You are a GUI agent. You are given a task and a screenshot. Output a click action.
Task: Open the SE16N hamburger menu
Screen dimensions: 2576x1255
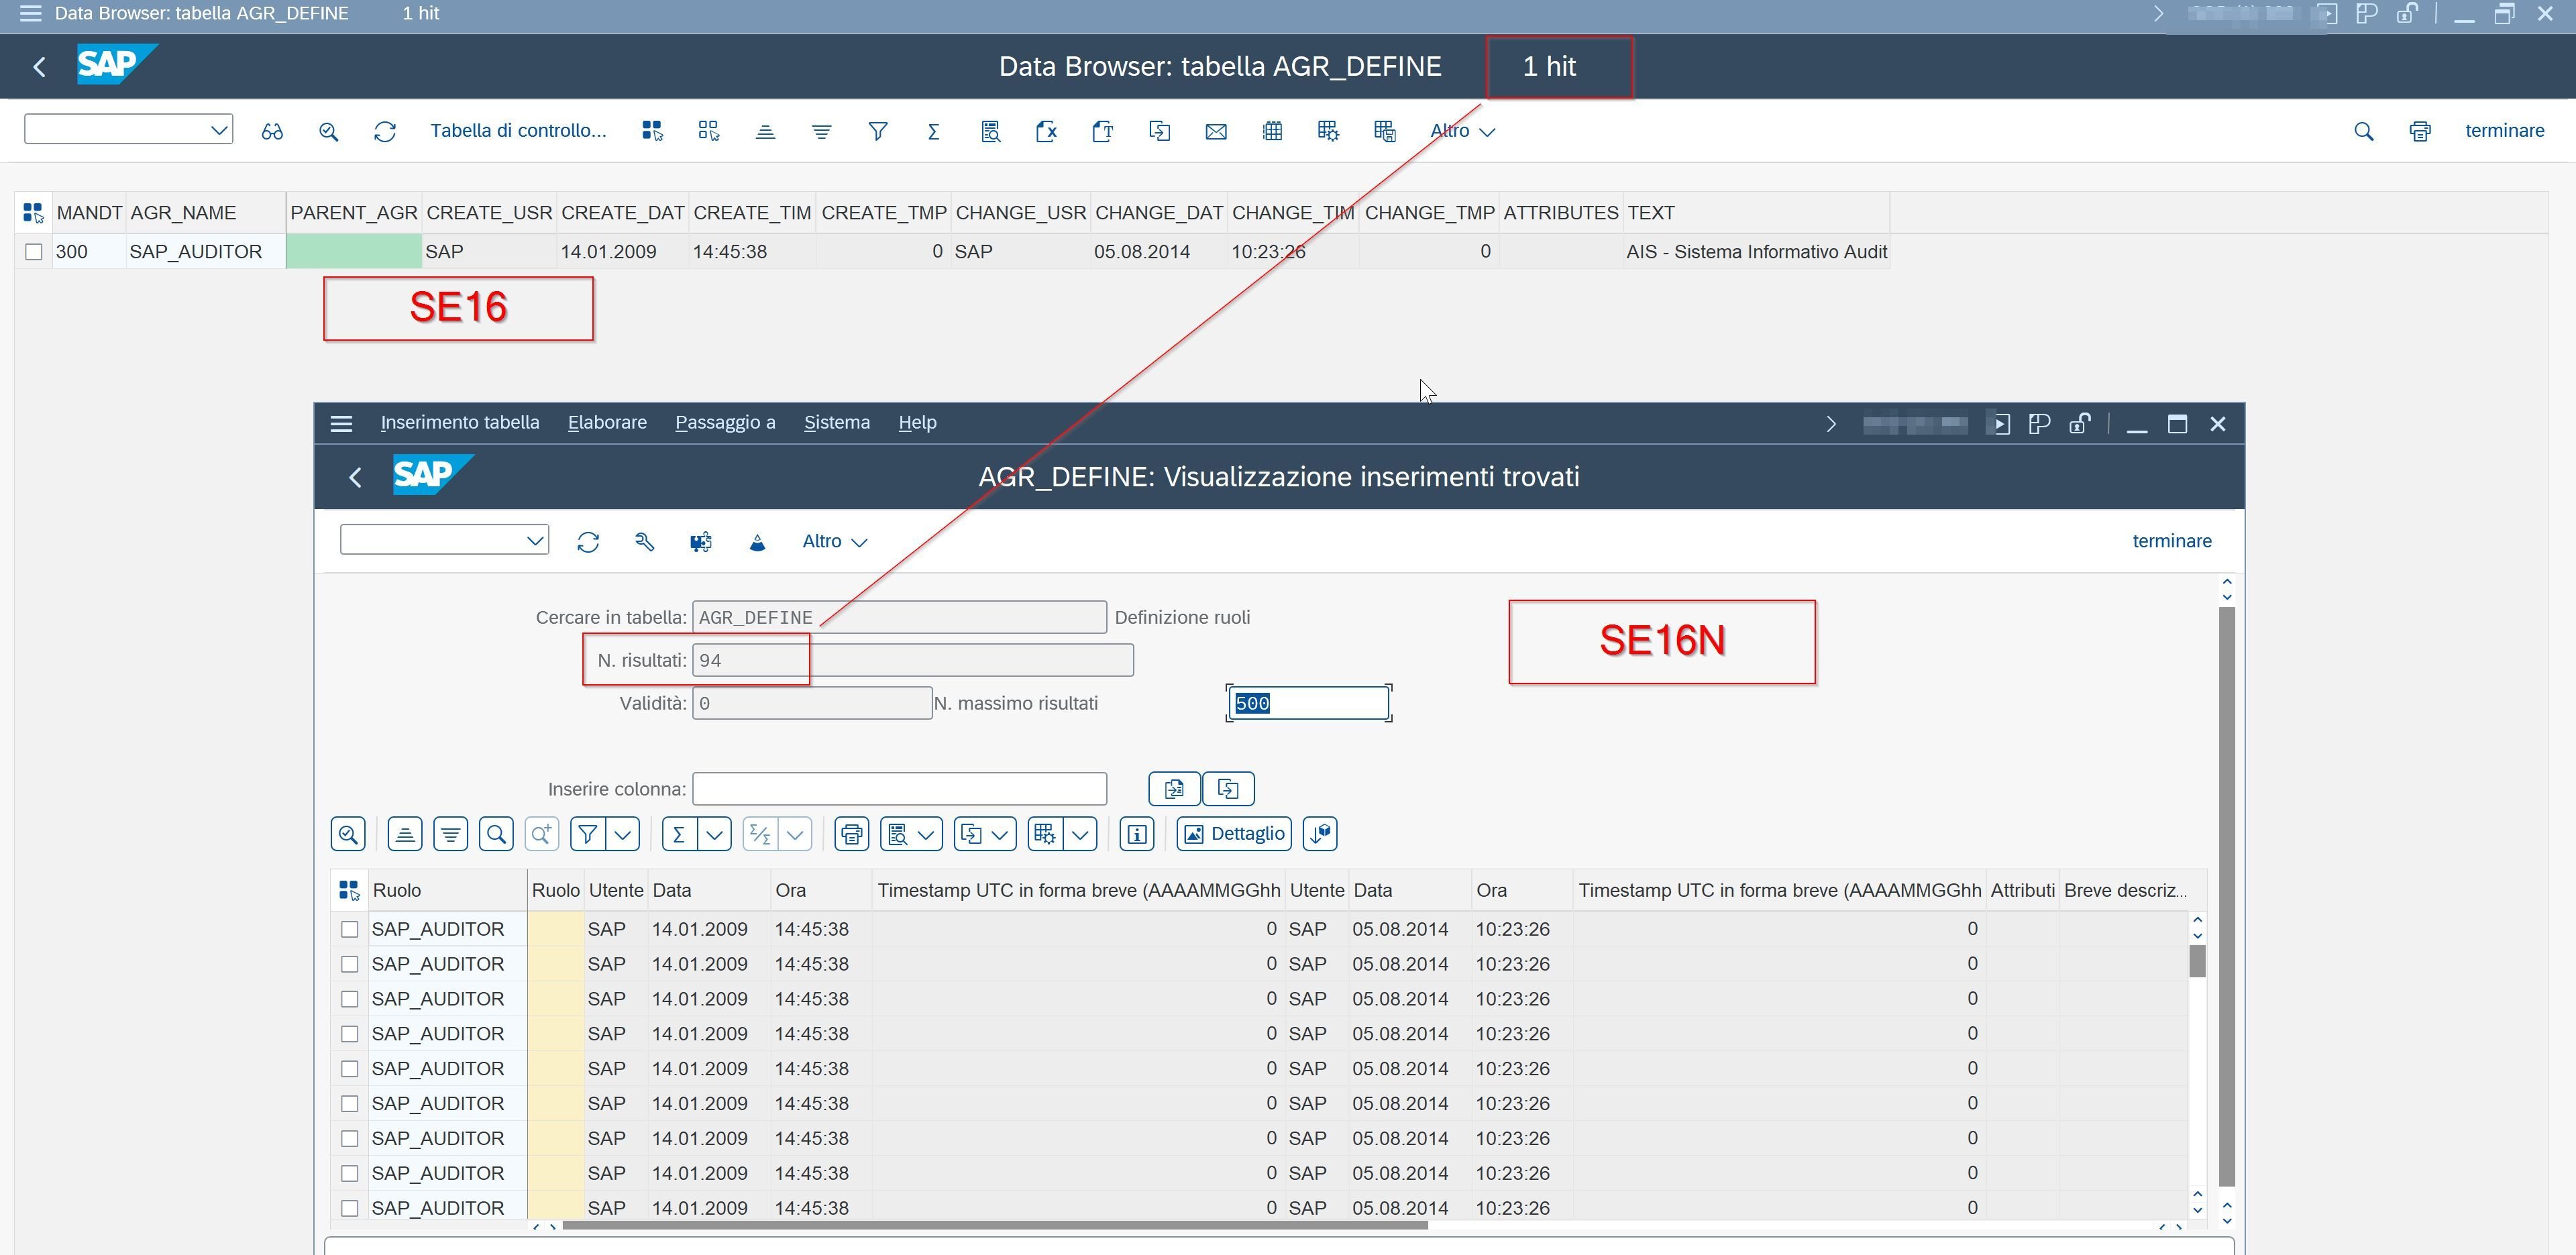pyautogui.click(x=341, y=424)
